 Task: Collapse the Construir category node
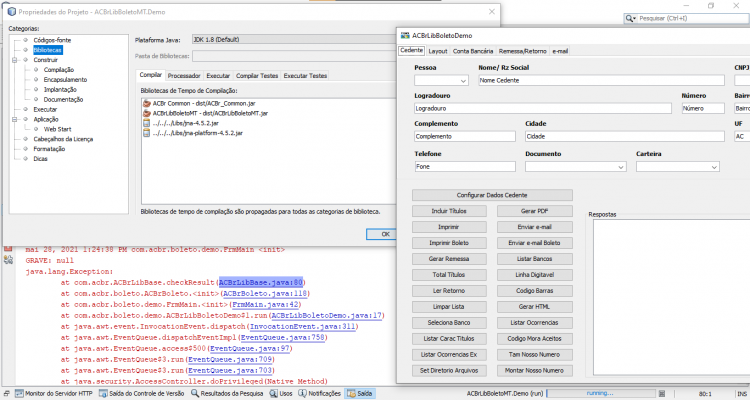(x=14, y=60)
